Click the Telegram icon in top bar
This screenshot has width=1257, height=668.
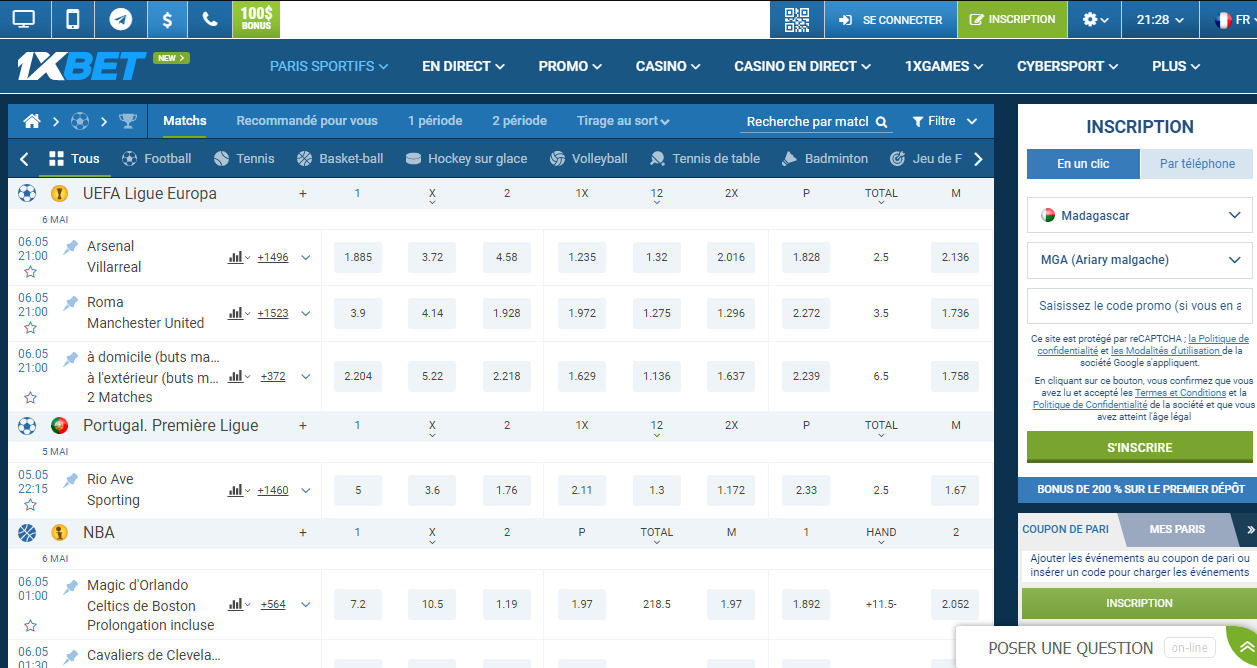(120, 19)
